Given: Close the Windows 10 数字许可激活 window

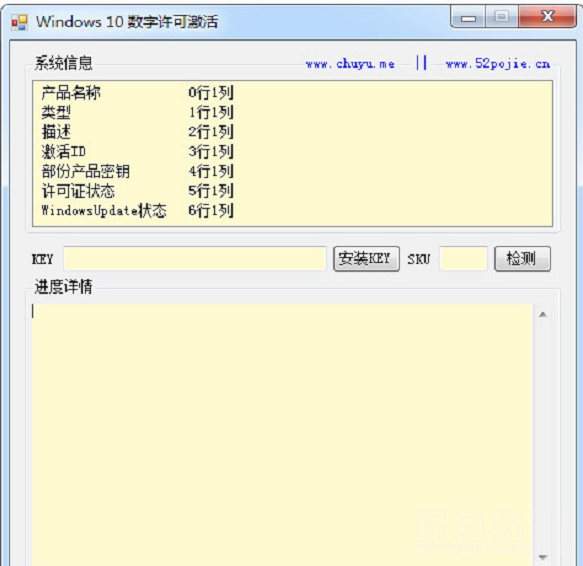Looking at the screenshot, I should click(x=547, y=16).
